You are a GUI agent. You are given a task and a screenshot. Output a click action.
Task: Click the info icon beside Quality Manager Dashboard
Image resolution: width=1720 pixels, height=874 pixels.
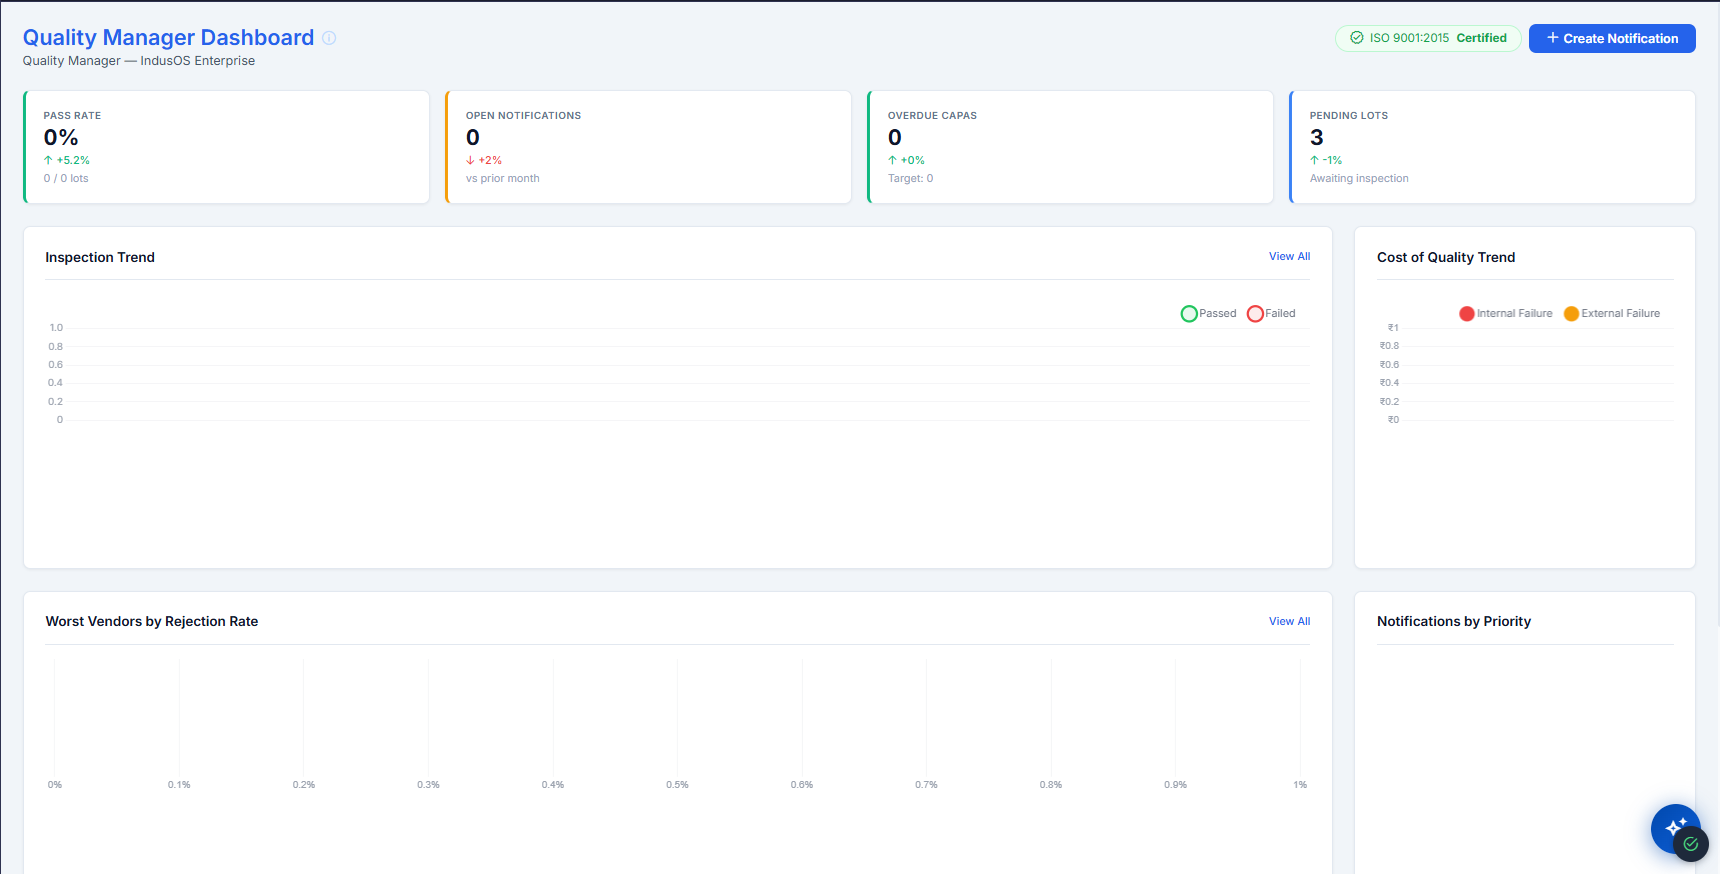(329, 38)
